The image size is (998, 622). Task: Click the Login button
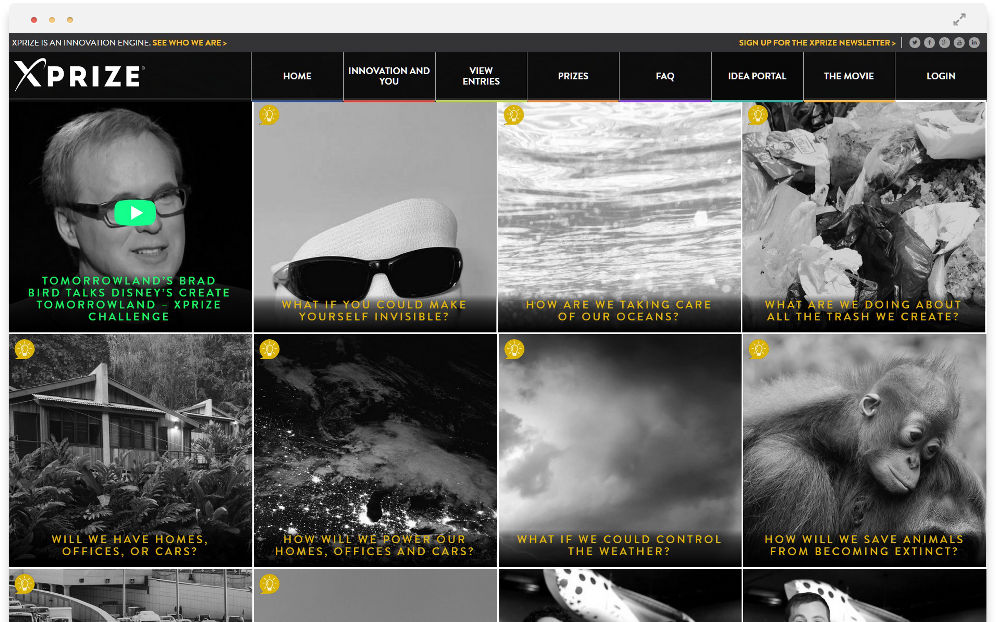pos(940,76)
